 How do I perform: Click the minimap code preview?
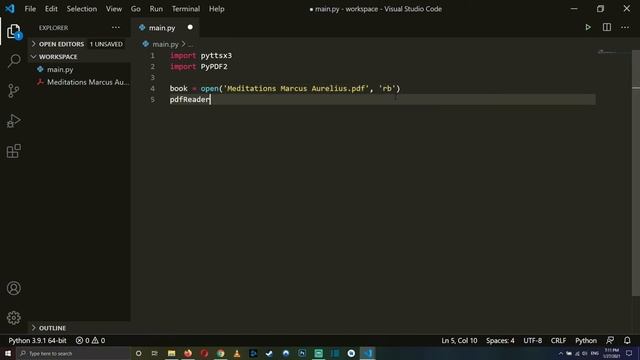607,53
